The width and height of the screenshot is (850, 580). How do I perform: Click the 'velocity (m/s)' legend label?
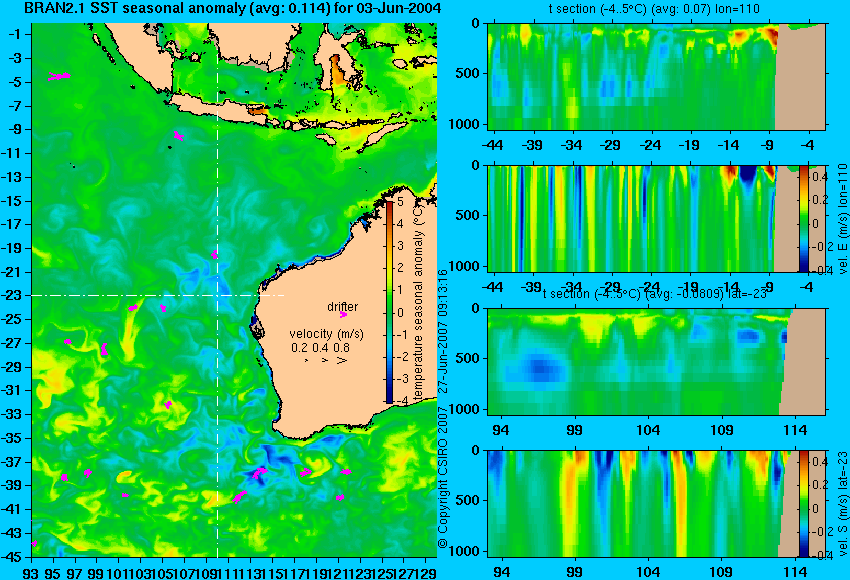[326, 333]
